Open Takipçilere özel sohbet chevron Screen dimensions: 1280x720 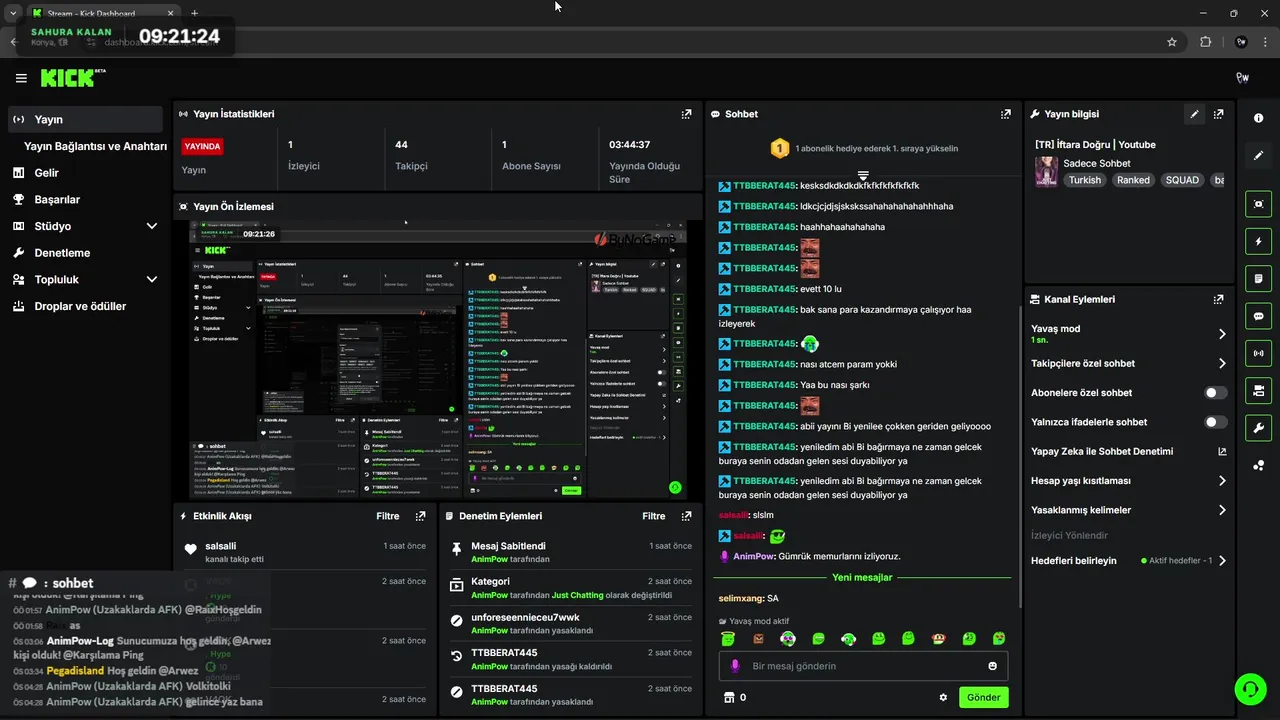(1222, 364)
